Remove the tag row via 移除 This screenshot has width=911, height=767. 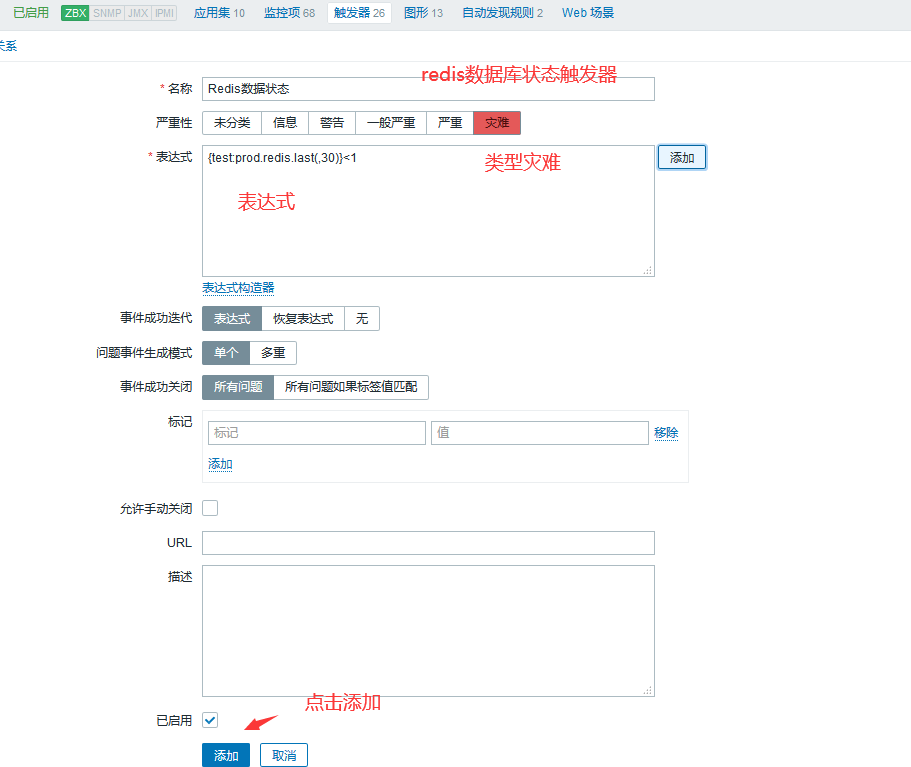pyautogui.click(x=666, y=433)
